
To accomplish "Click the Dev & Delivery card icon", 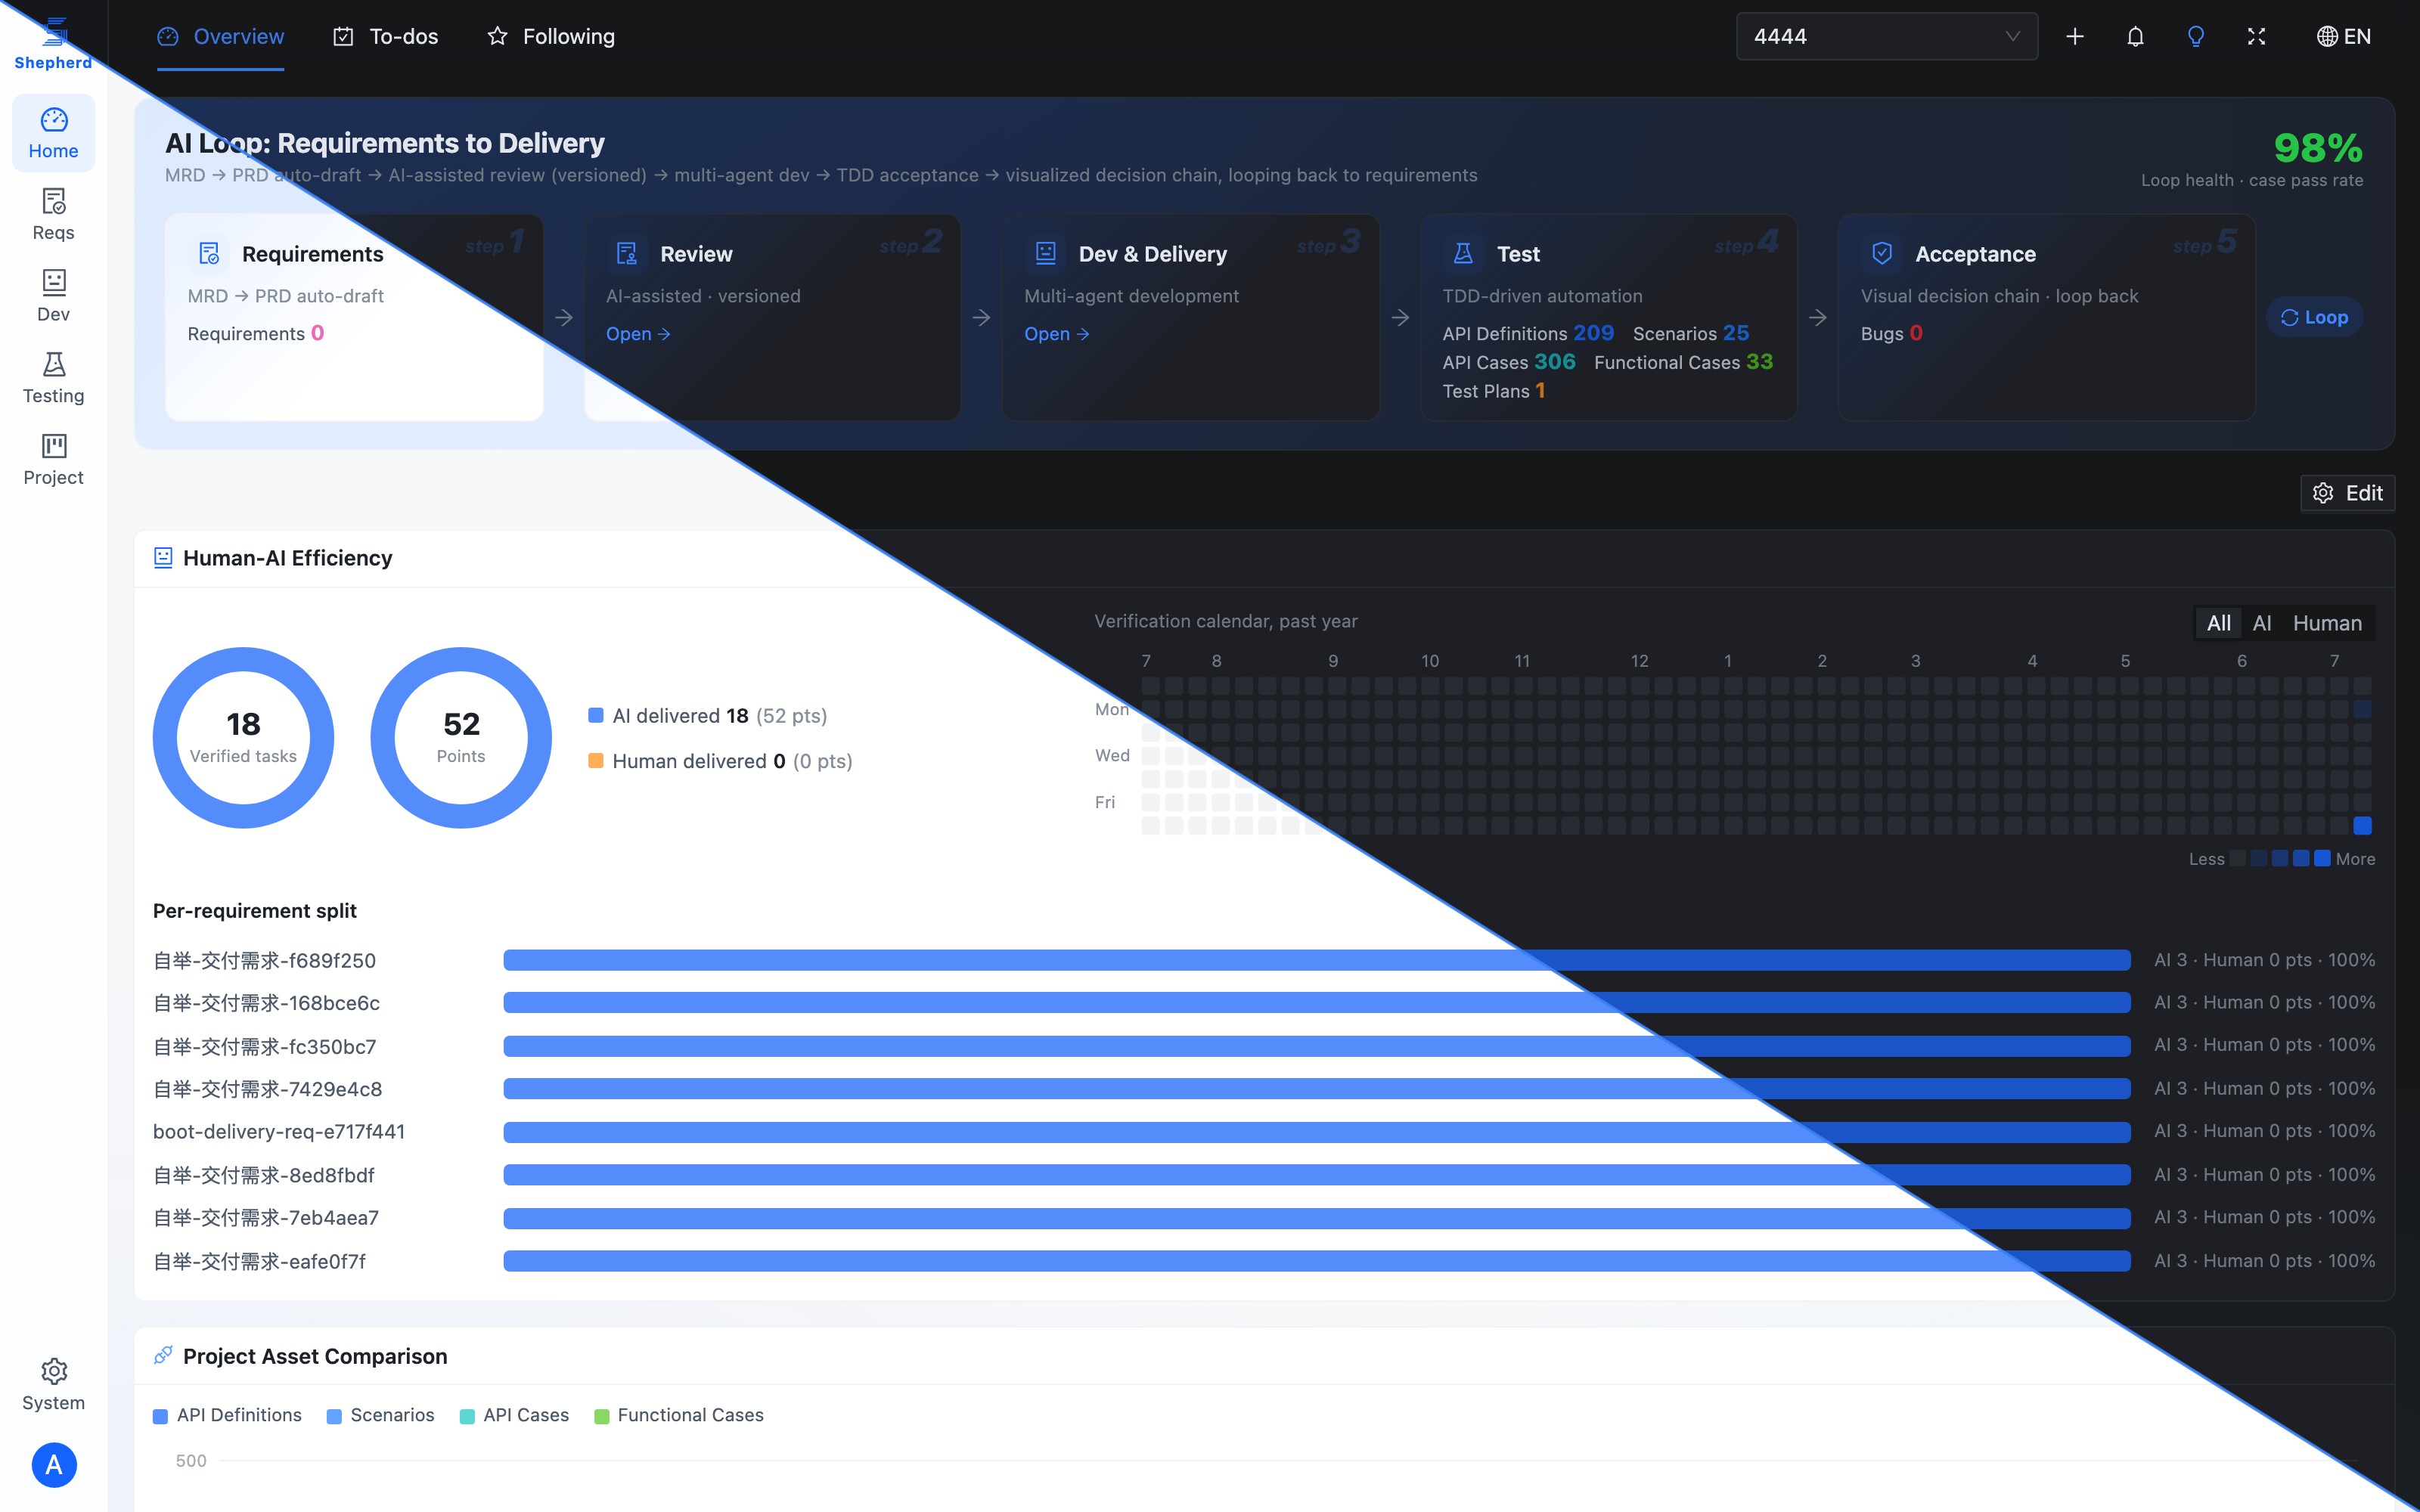I will point(1046,254).
